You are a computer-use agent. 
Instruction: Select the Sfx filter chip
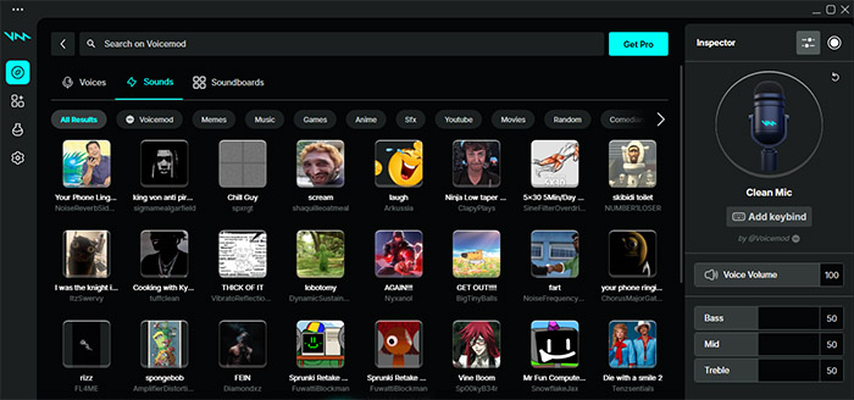tap(411, 119)
